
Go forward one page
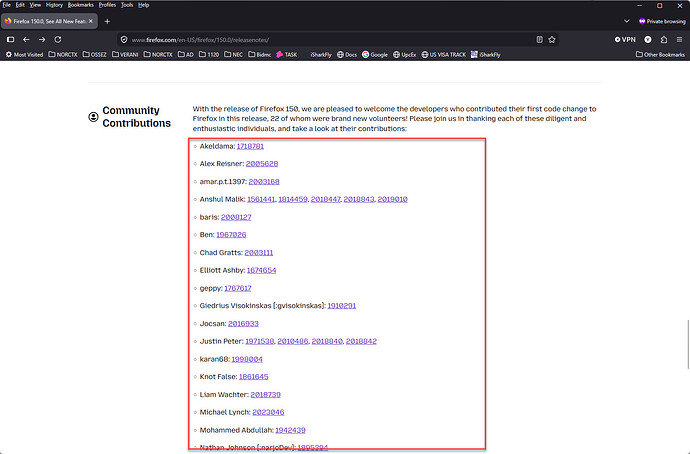(x=42, y=40)
